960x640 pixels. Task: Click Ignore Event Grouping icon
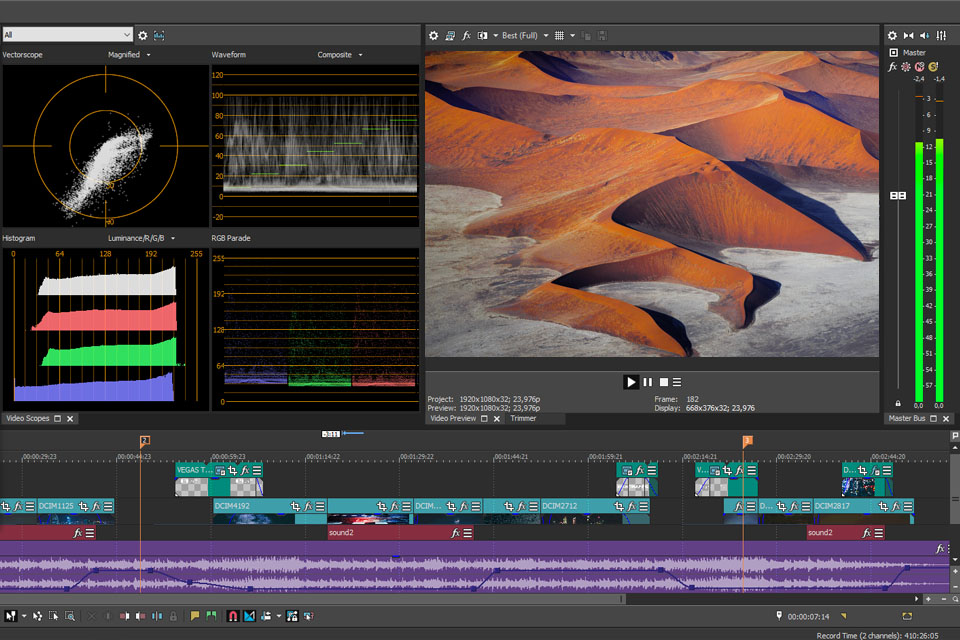click(x=308, y=616)
